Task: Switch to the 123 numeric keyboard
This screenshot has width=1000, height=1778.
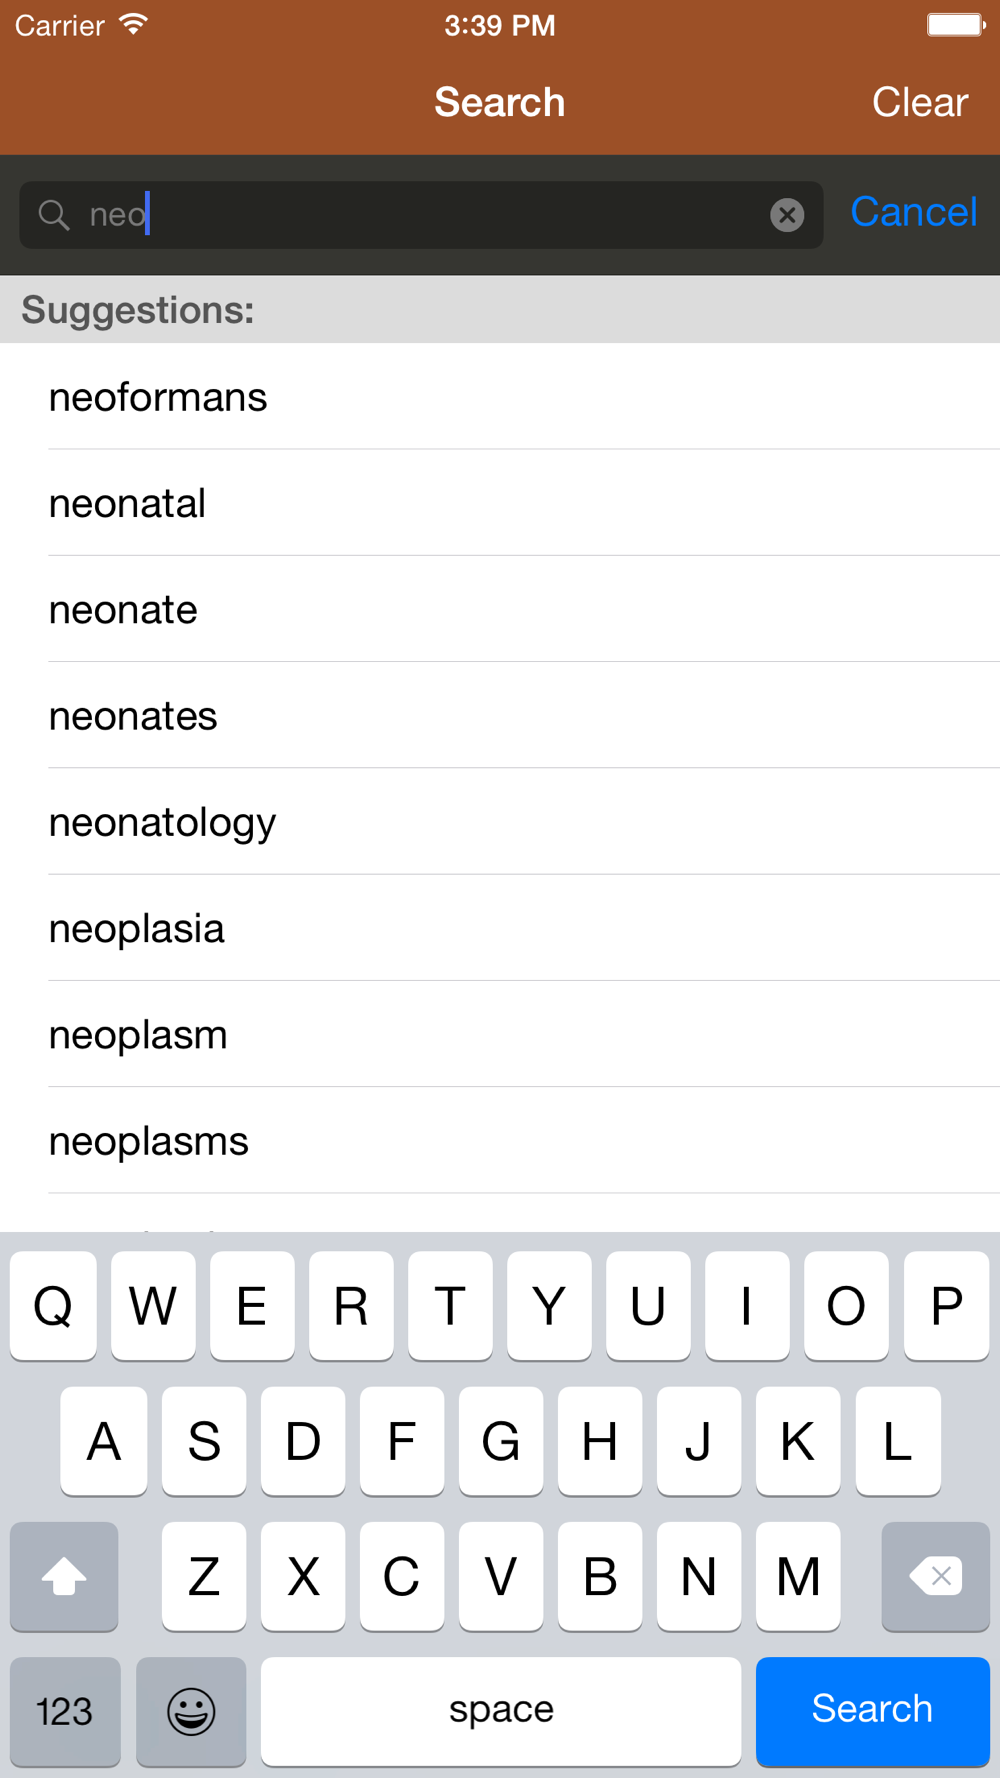Action: point(65,1711)
